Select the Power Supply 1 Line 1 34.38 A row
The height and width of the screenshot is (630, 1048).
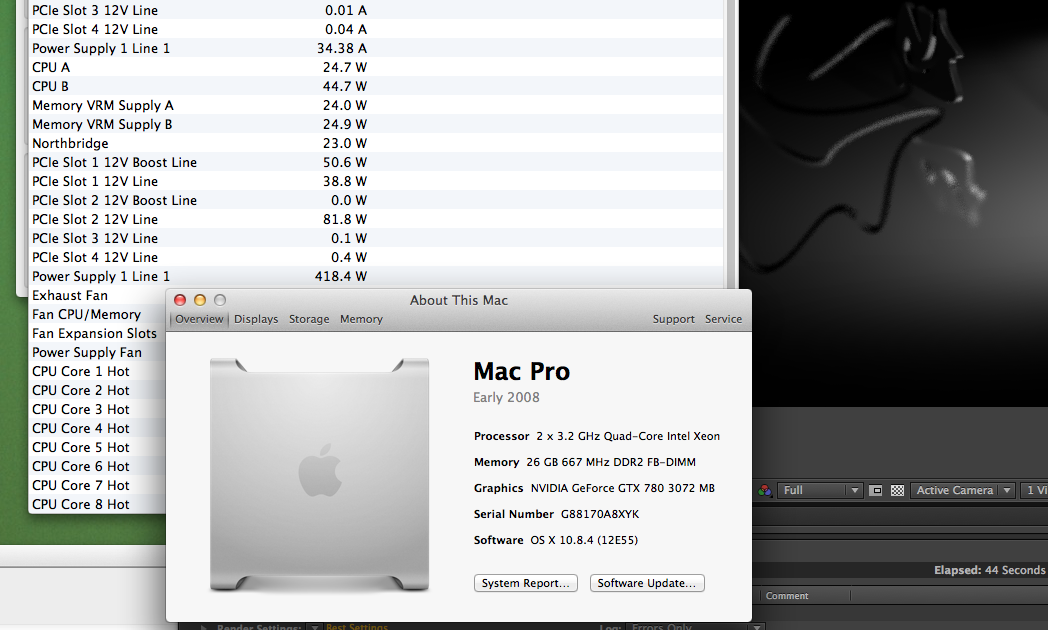(377, 48)
